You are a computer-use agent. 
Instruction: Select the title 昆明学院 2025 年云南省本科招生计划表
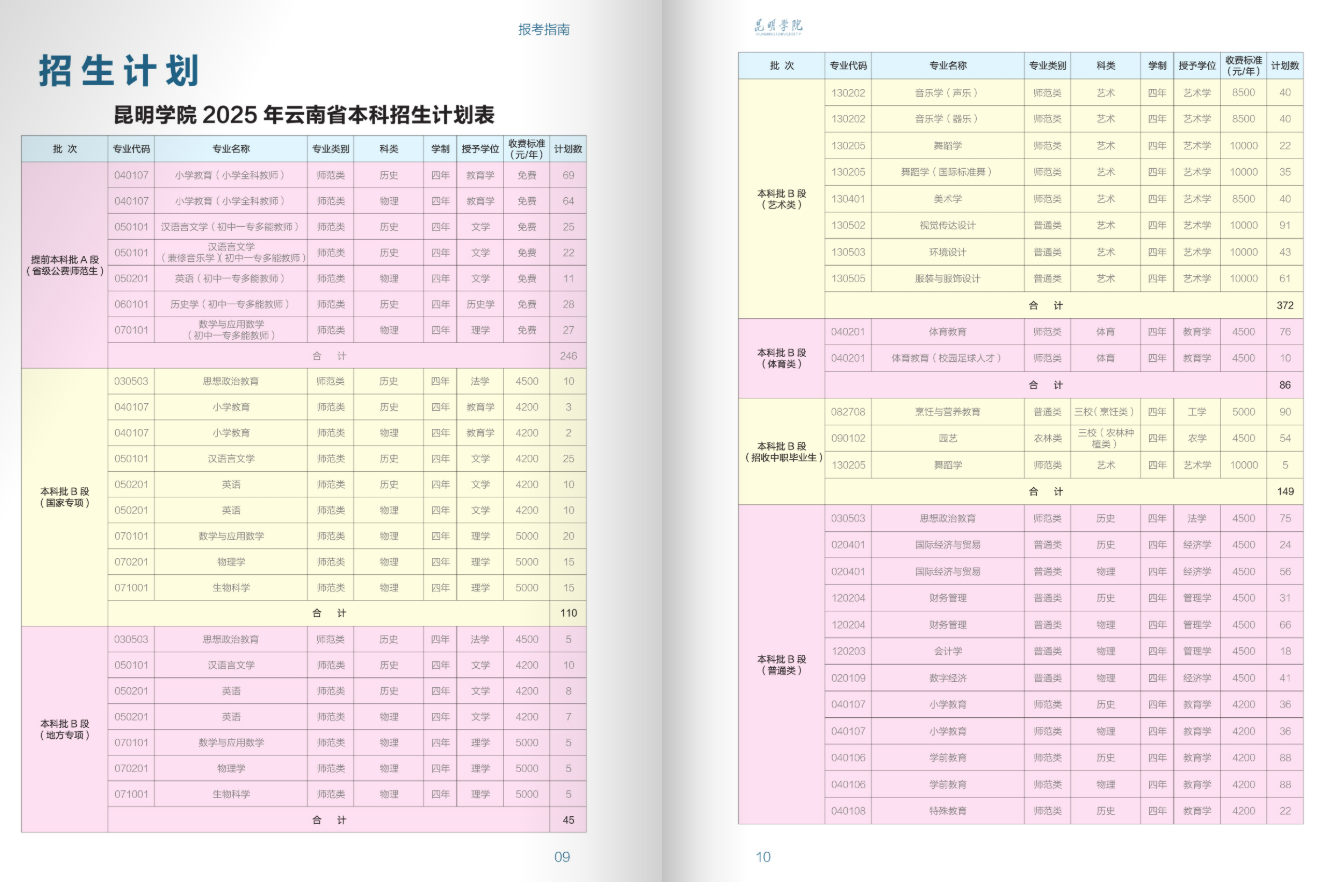click(x=304, y=114)
